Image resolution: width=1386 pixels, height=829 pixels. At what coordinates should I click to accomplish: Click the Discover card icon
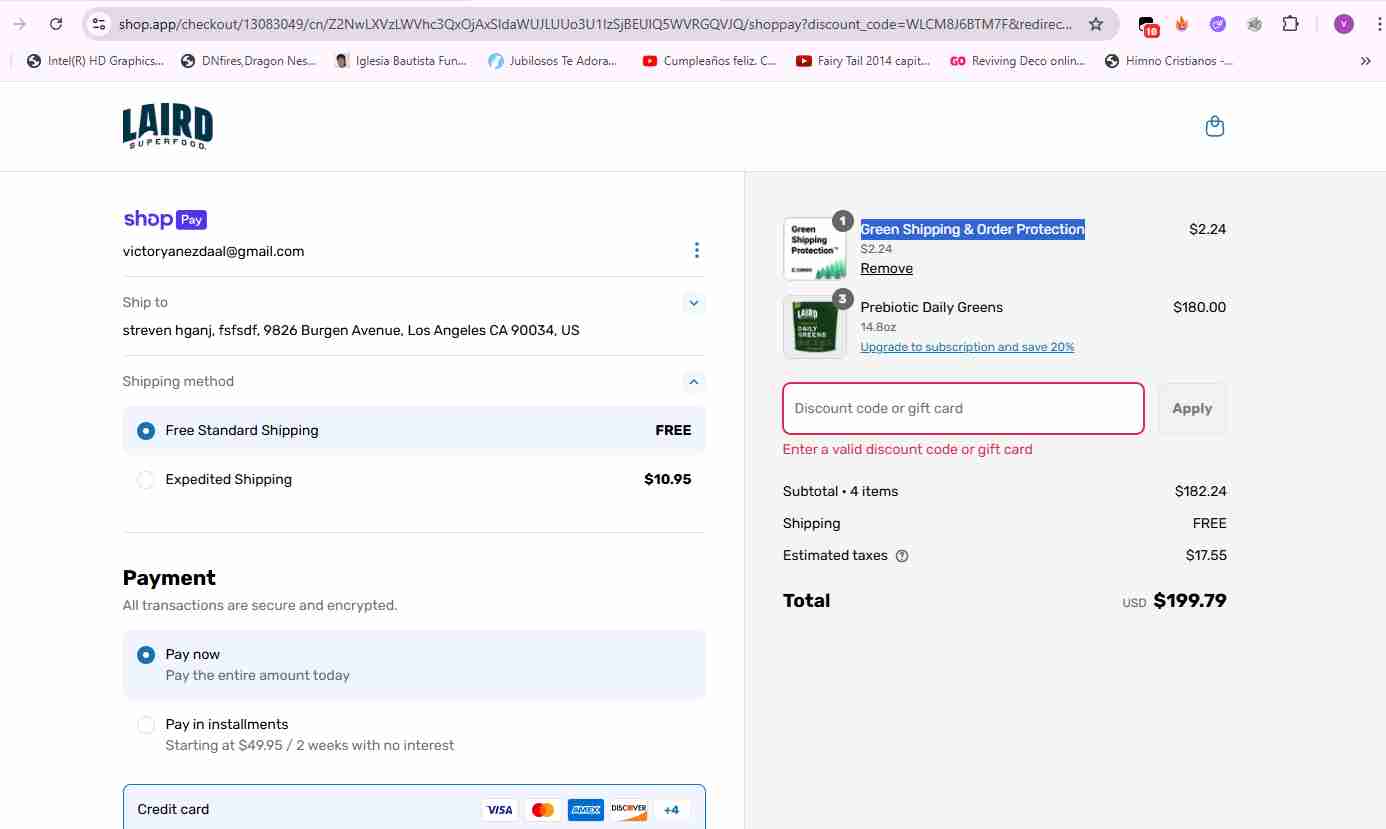pos(629,810)
